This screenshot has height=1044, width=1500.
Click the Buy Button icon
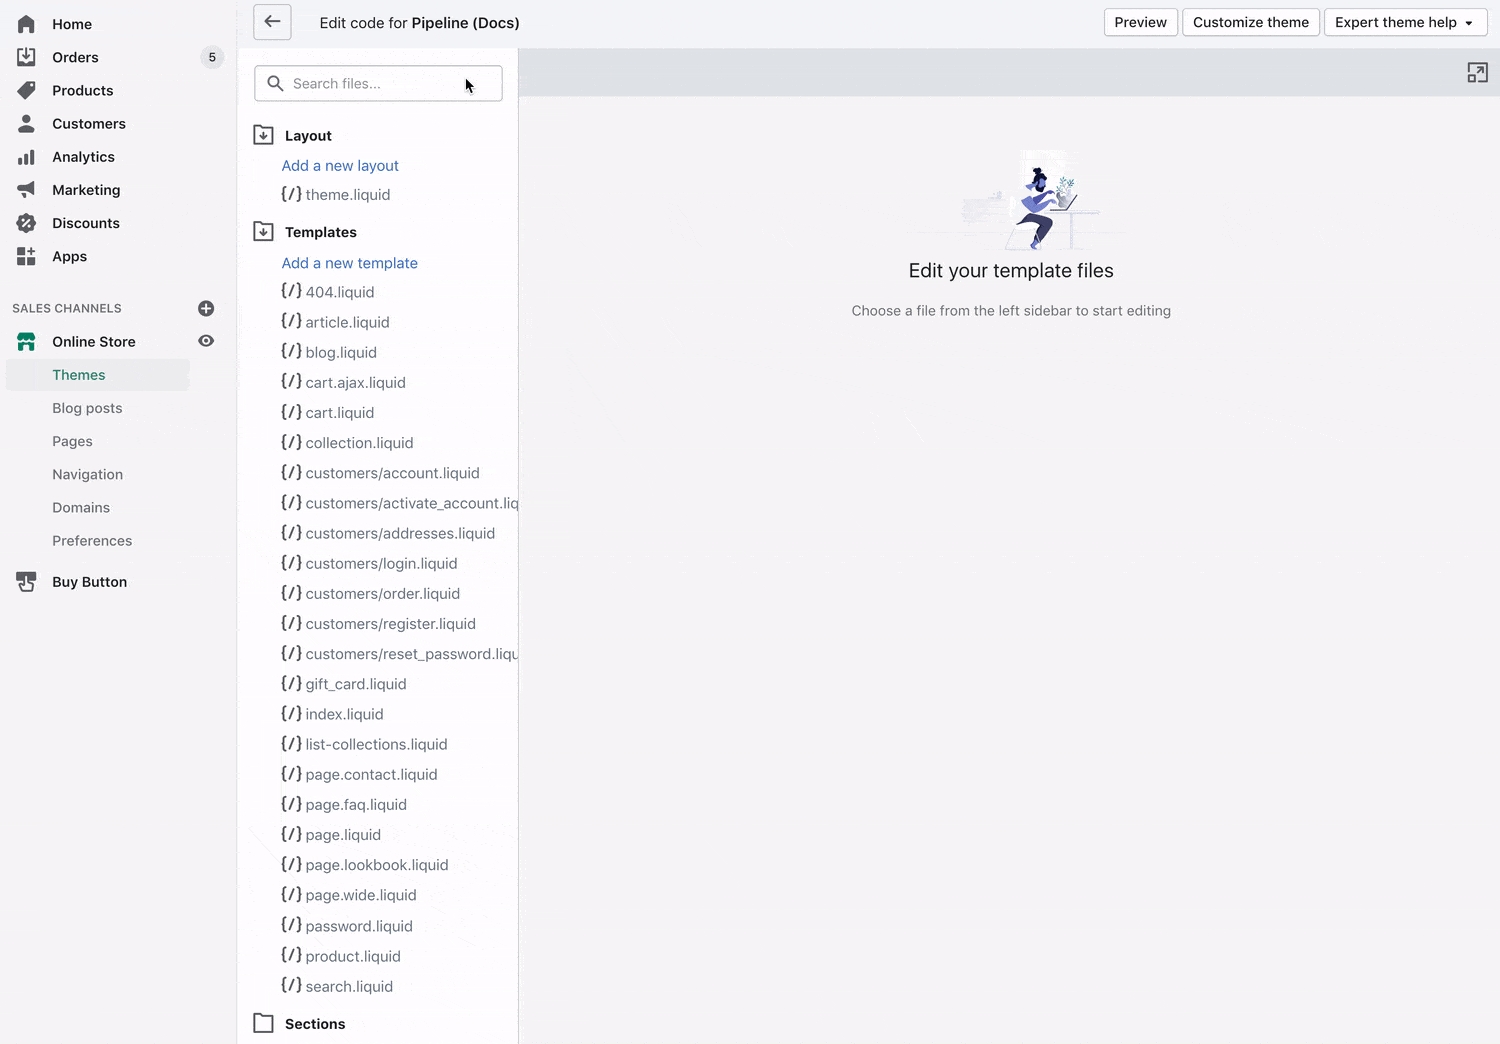(26, 582)
